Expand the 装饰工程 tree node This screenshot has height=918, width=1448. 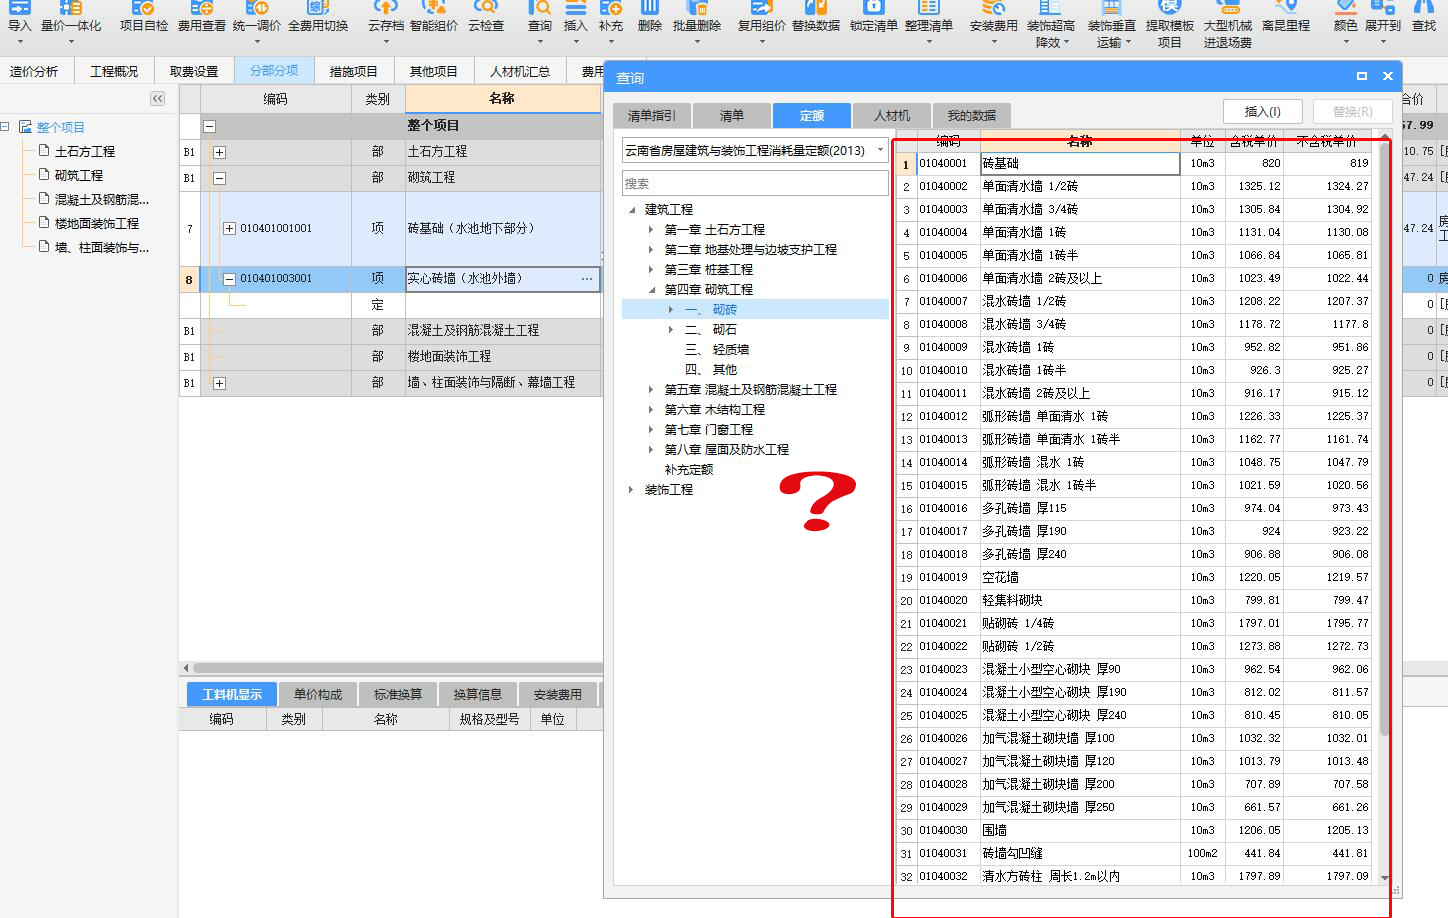click(631, 490)
